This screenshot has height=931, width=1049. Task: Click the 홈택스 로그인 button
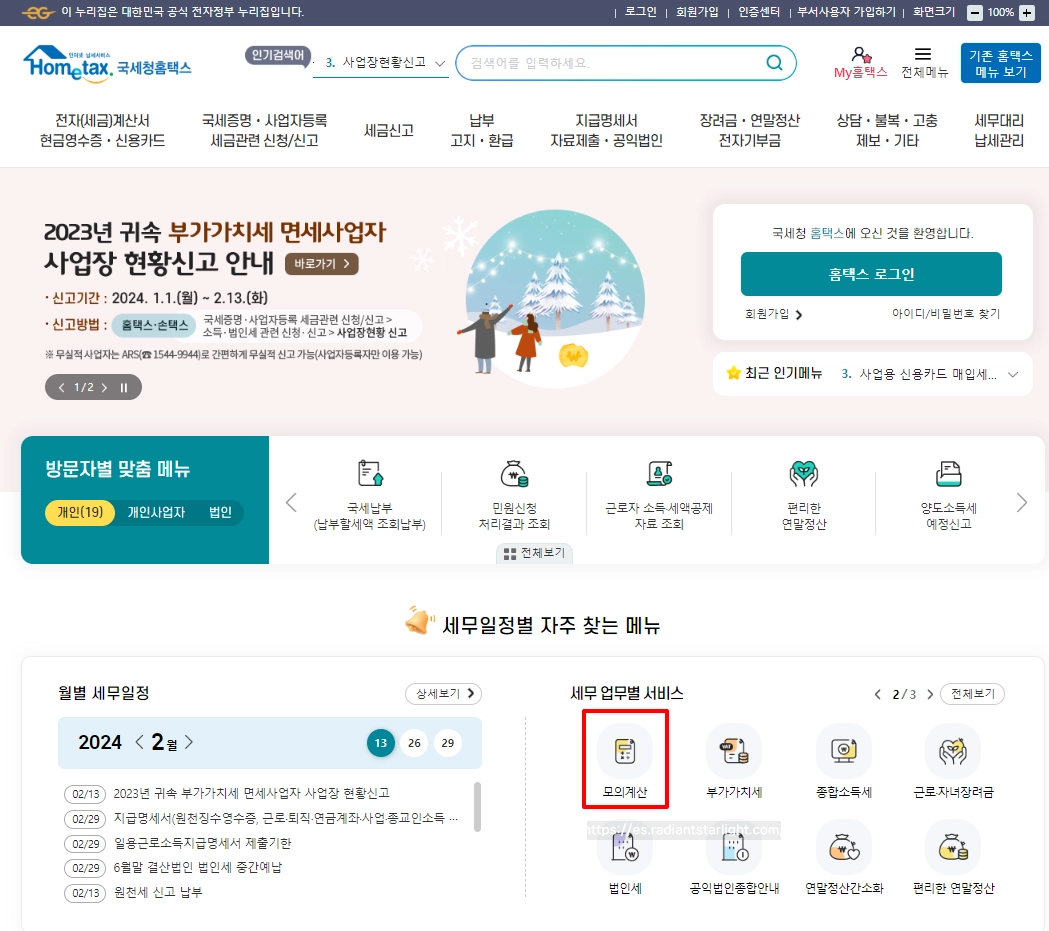point(870,273)
